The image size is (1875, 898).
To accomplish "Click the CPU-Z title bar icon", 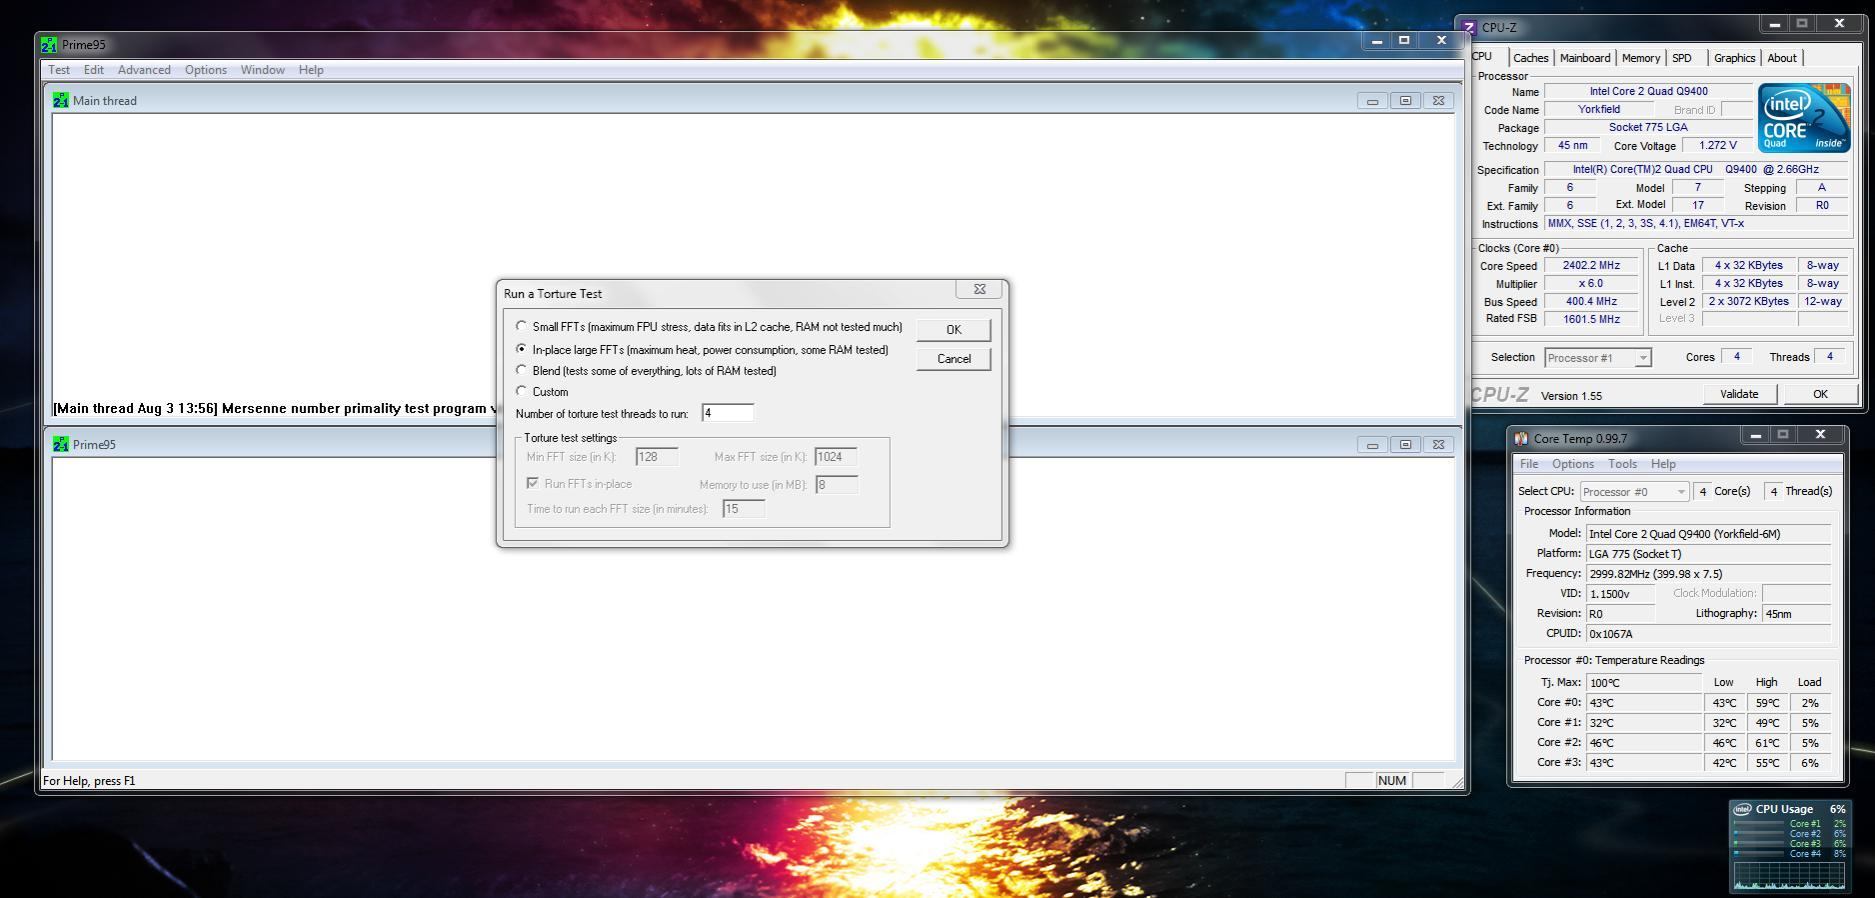I will (x=1469, y=28).
